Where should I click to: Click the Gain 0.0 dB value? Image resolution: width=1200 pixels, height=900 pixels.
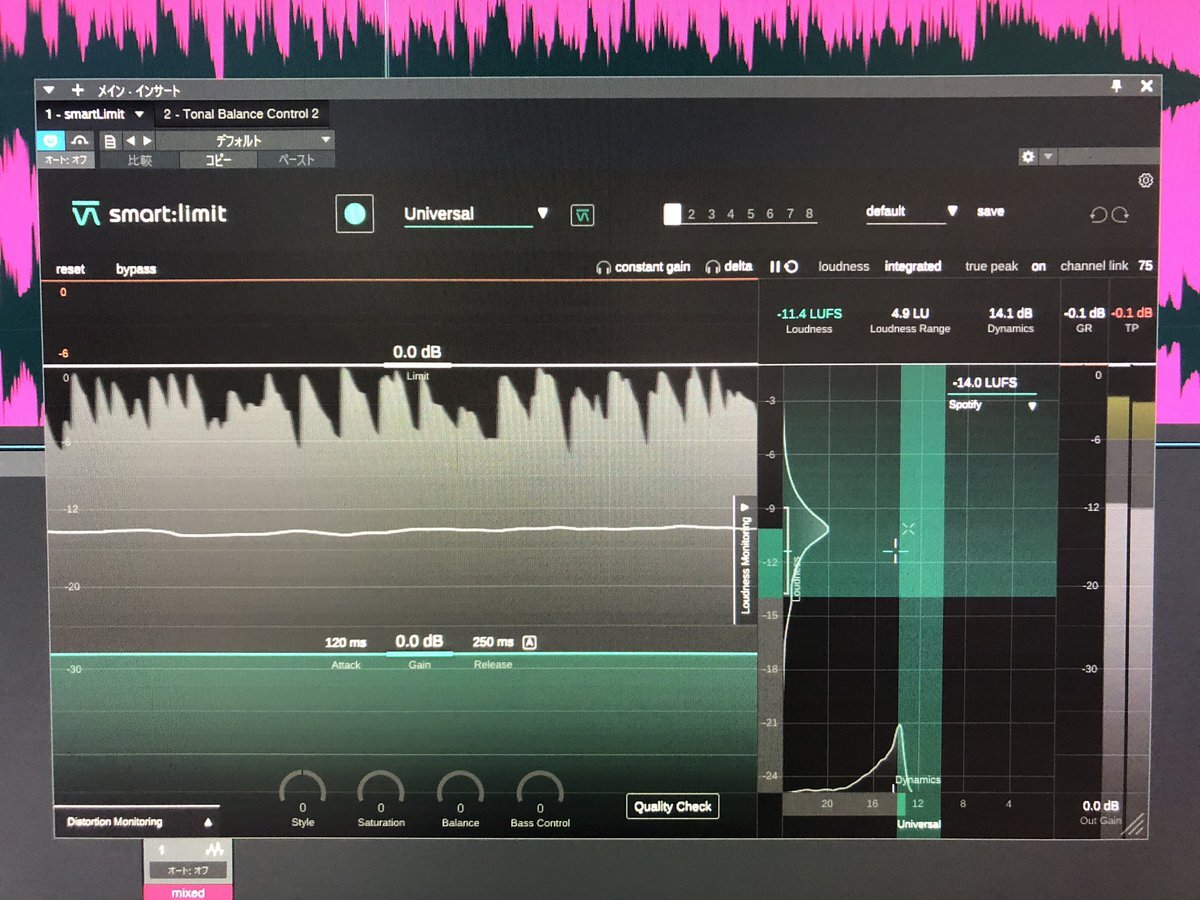pos(419,641)
